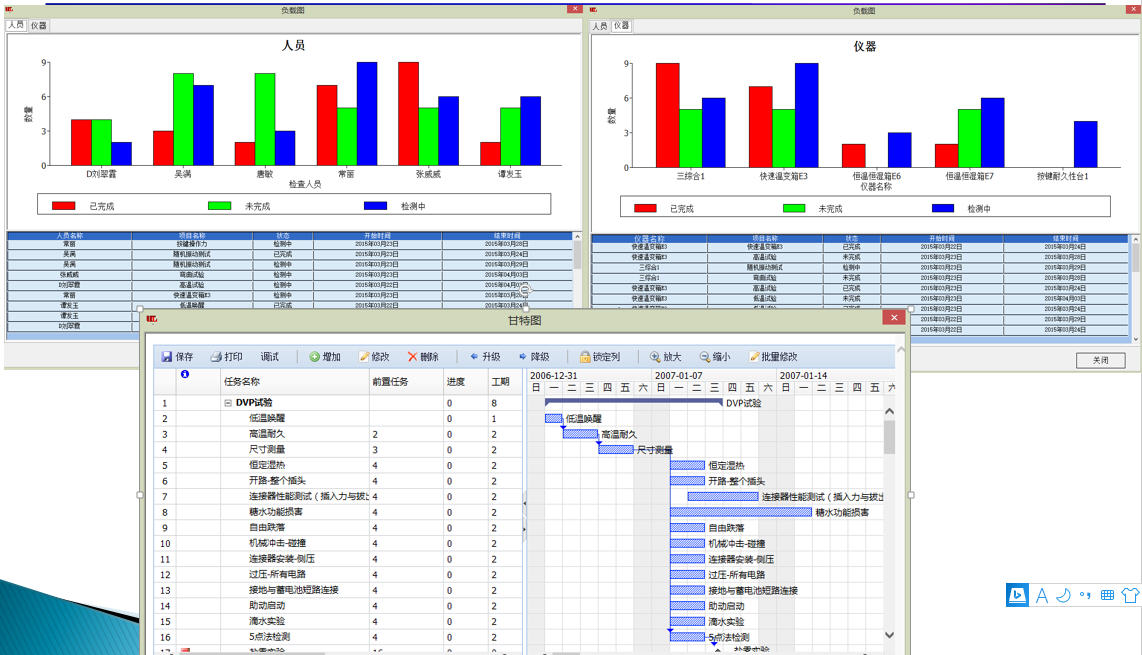The width and height of the screenshot is (1142, 655).
Task: Click the Gantt chart vertical scrollbar down arrow
Action: coord(889,634)
